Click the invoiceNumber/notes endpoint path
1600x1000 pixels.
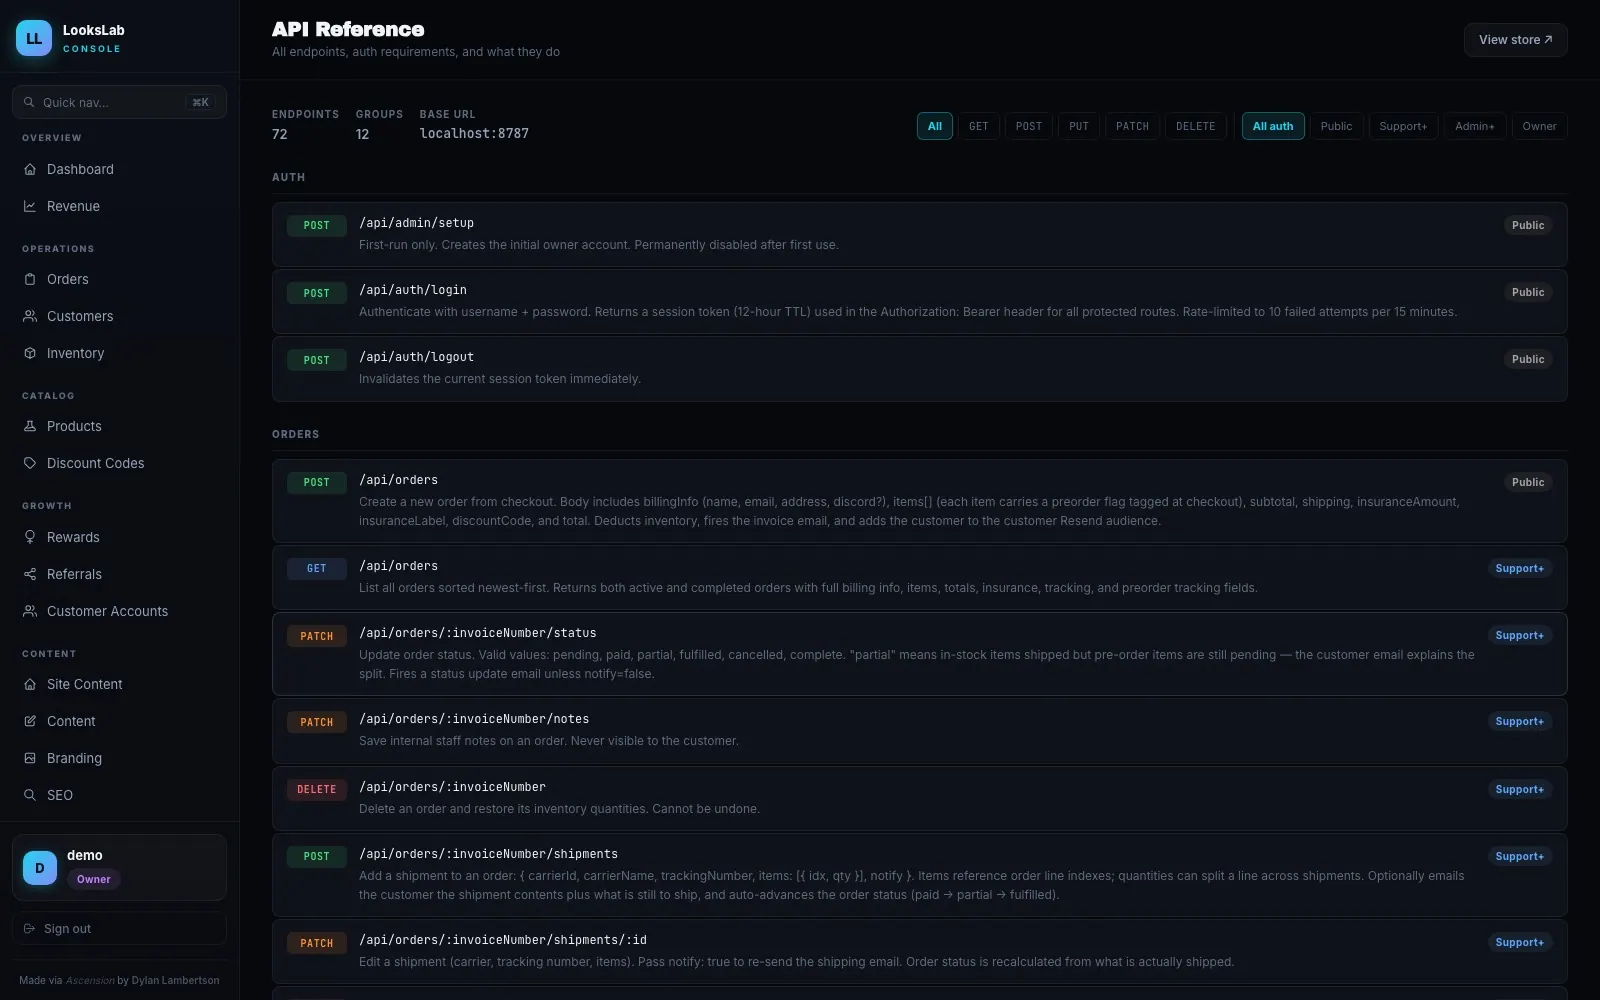click(x=474, y=719)
